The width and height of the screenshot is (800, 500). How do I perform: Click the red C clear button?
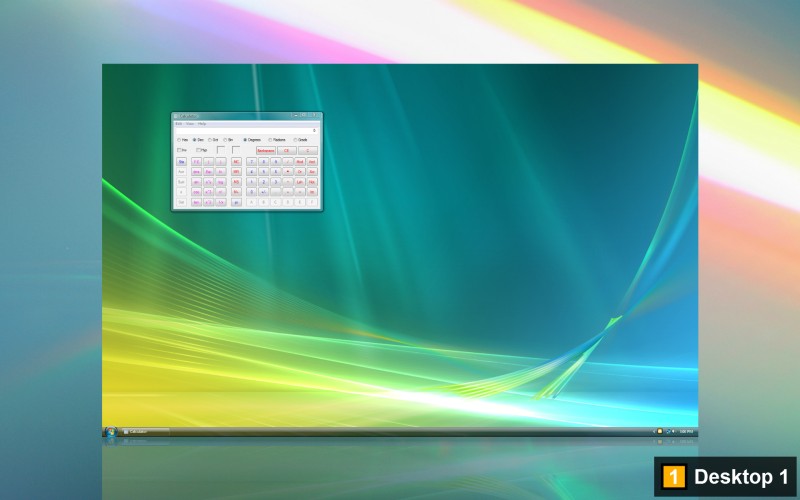click(308, 151)
